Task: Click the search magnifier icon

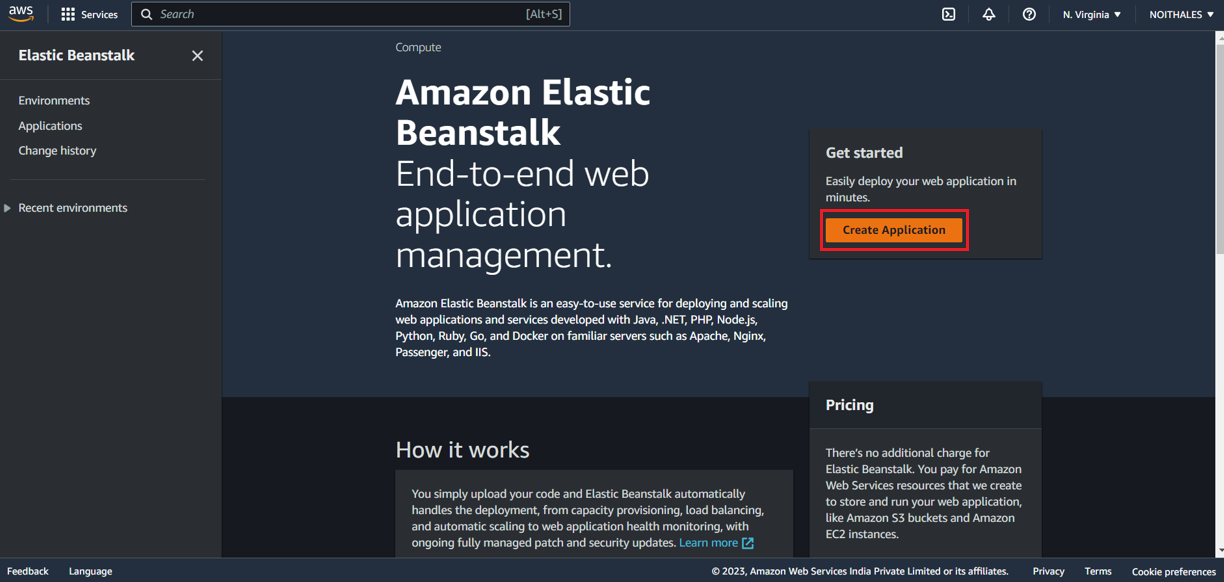Action: 146,14
